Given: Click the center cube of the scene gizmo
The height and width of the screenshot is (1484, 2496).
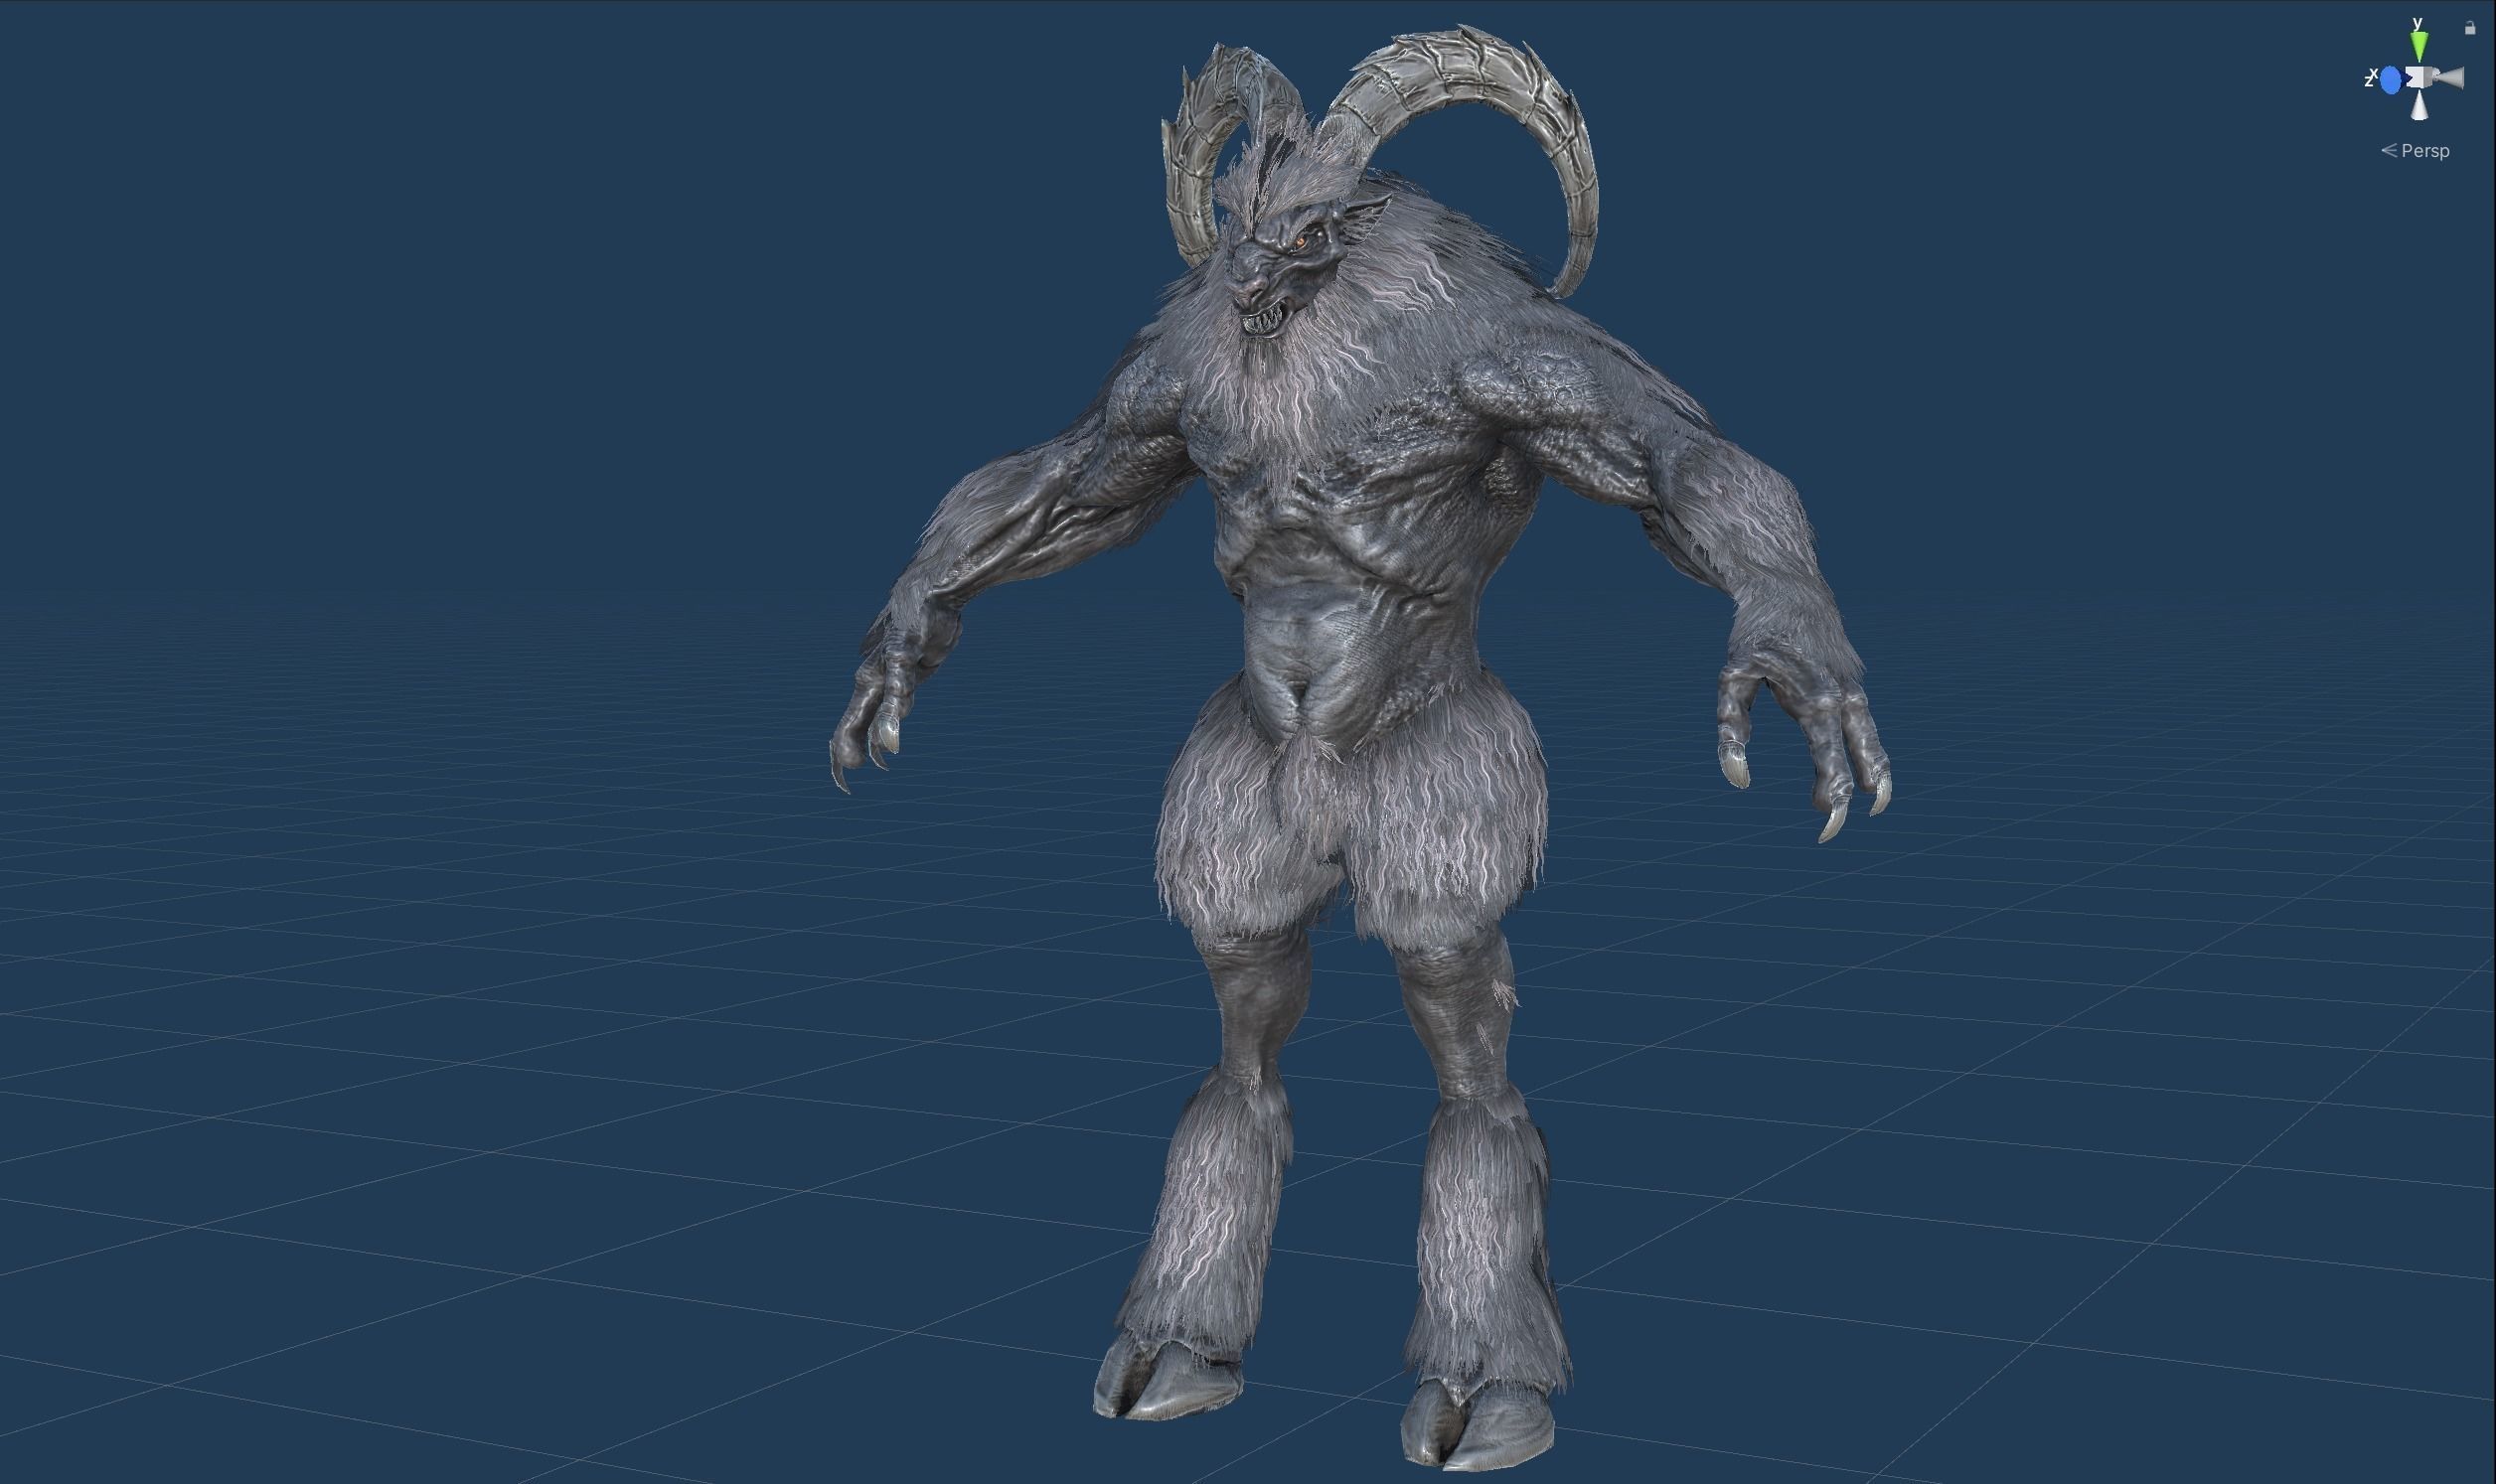Looking at the screenshot, I should [x=2420, y=77].
